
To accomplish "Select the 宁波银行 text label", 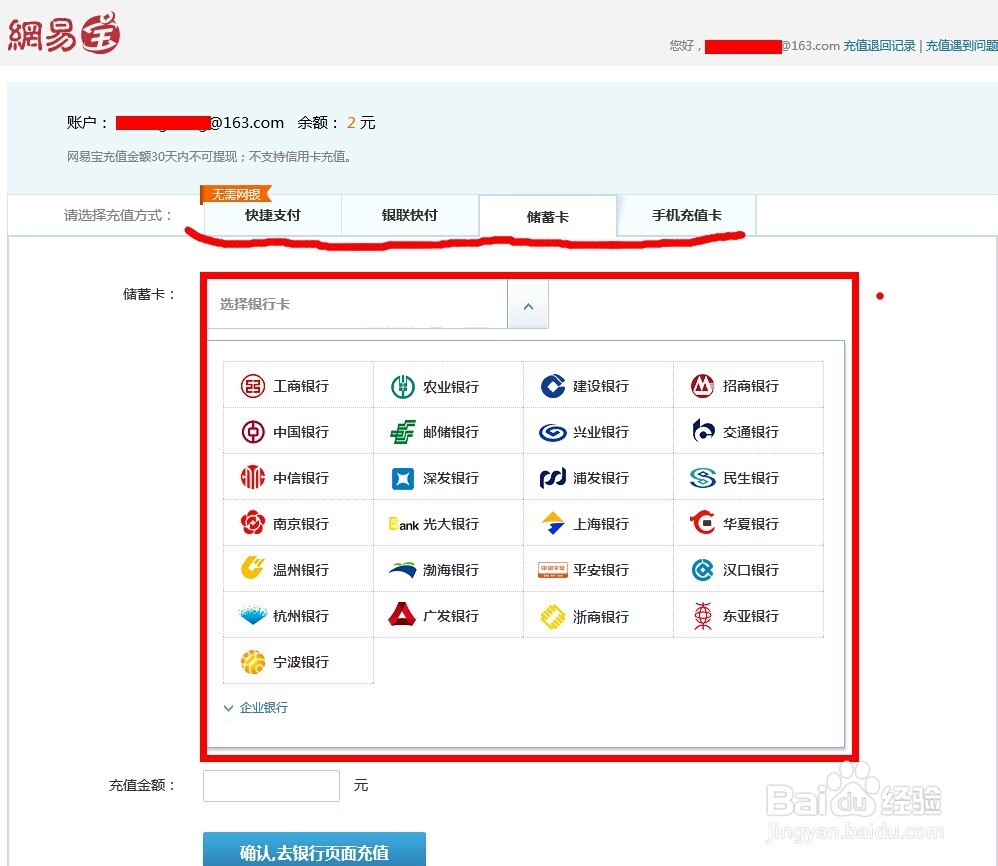I will click(x=301, y=662).
